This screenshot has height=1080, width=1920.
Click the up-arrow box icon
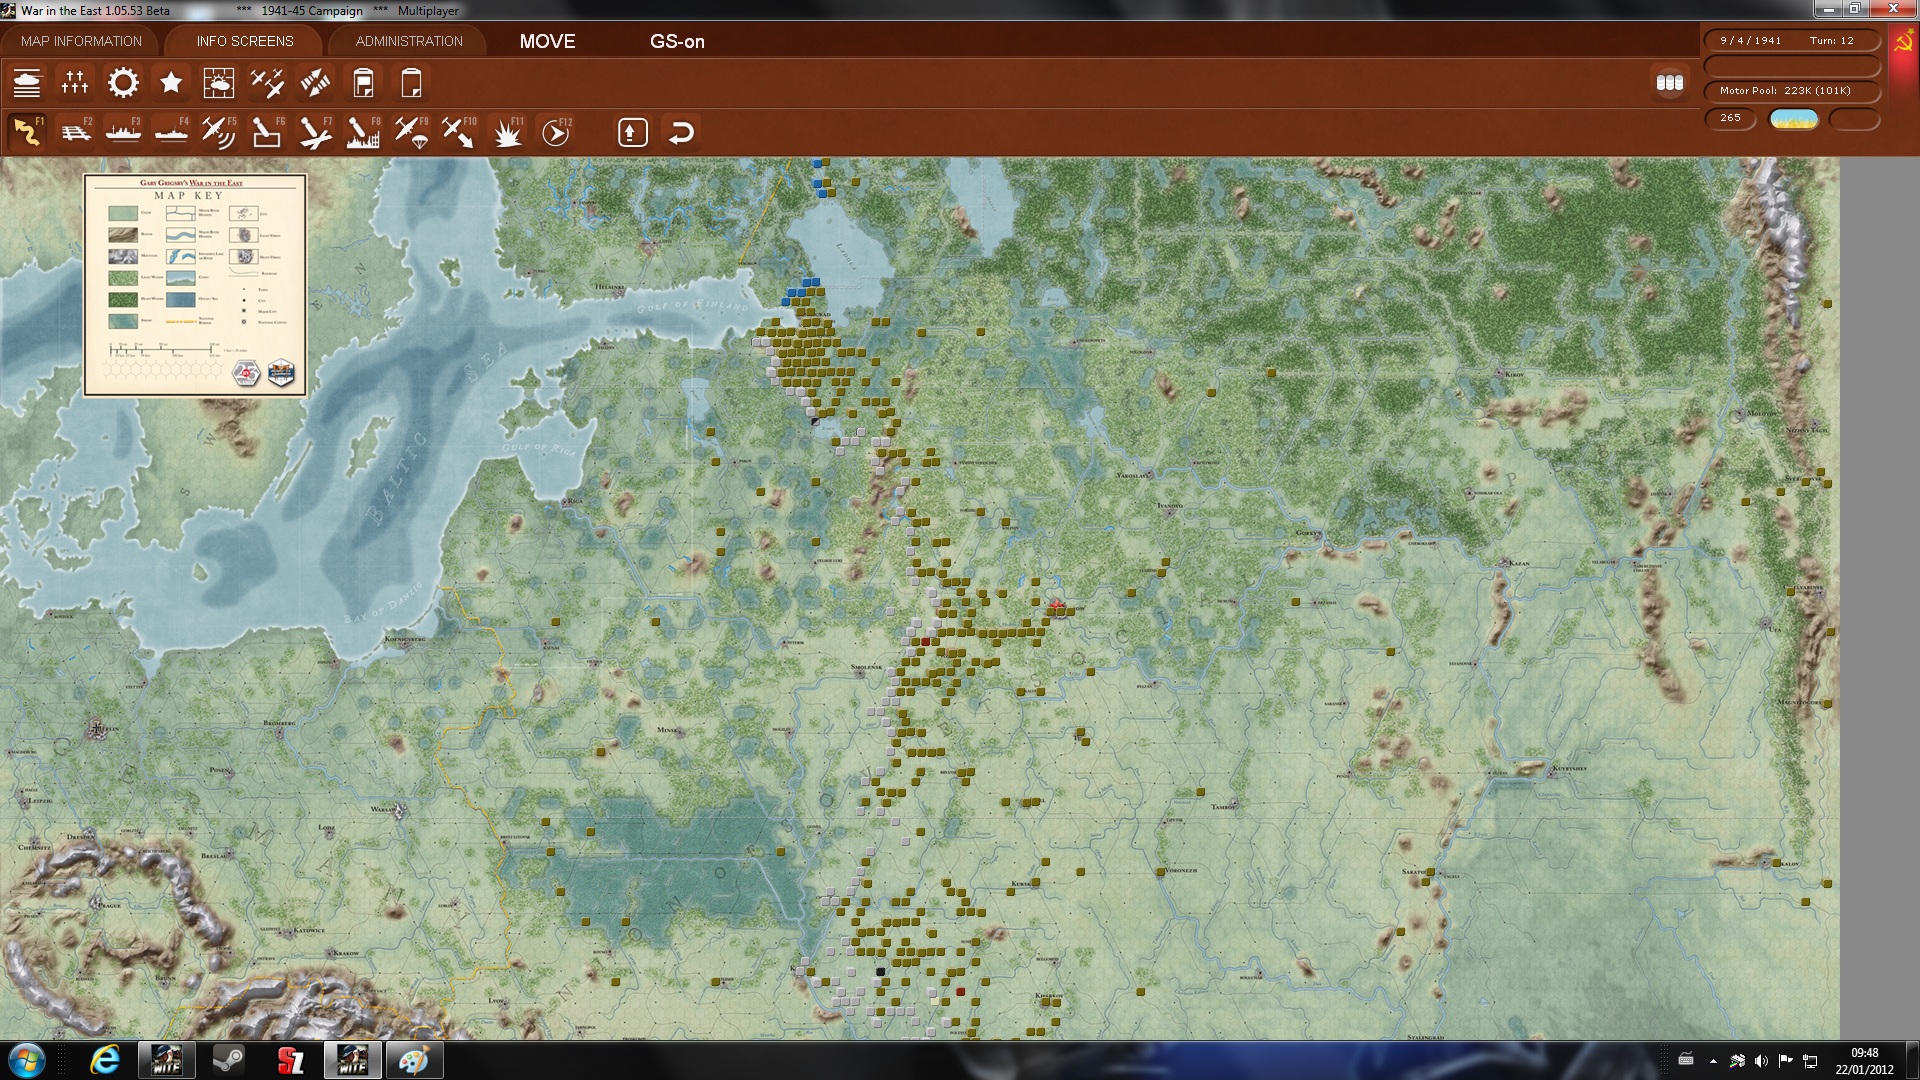632,133
